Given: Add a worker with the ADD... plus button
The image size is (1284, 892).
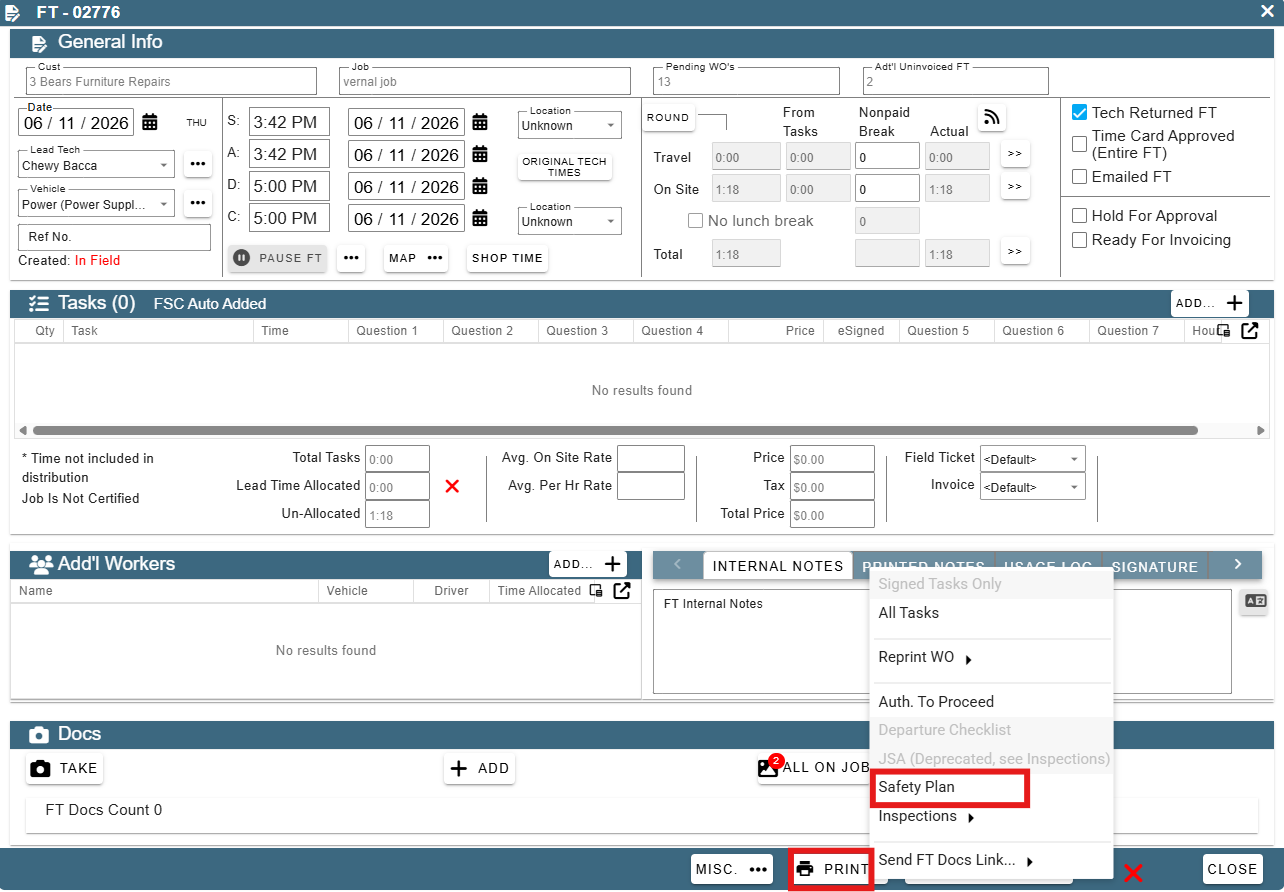Looking at the screenshot, I should click(x=588, y=564).
